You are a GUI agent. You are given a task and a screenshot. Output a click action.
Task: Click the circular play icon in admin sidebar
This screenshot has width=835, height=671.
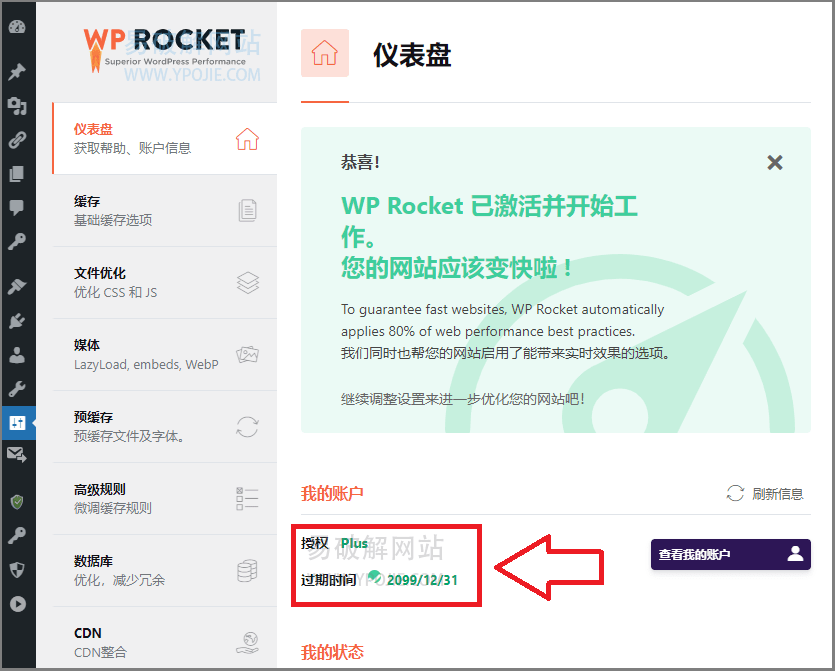17,603
